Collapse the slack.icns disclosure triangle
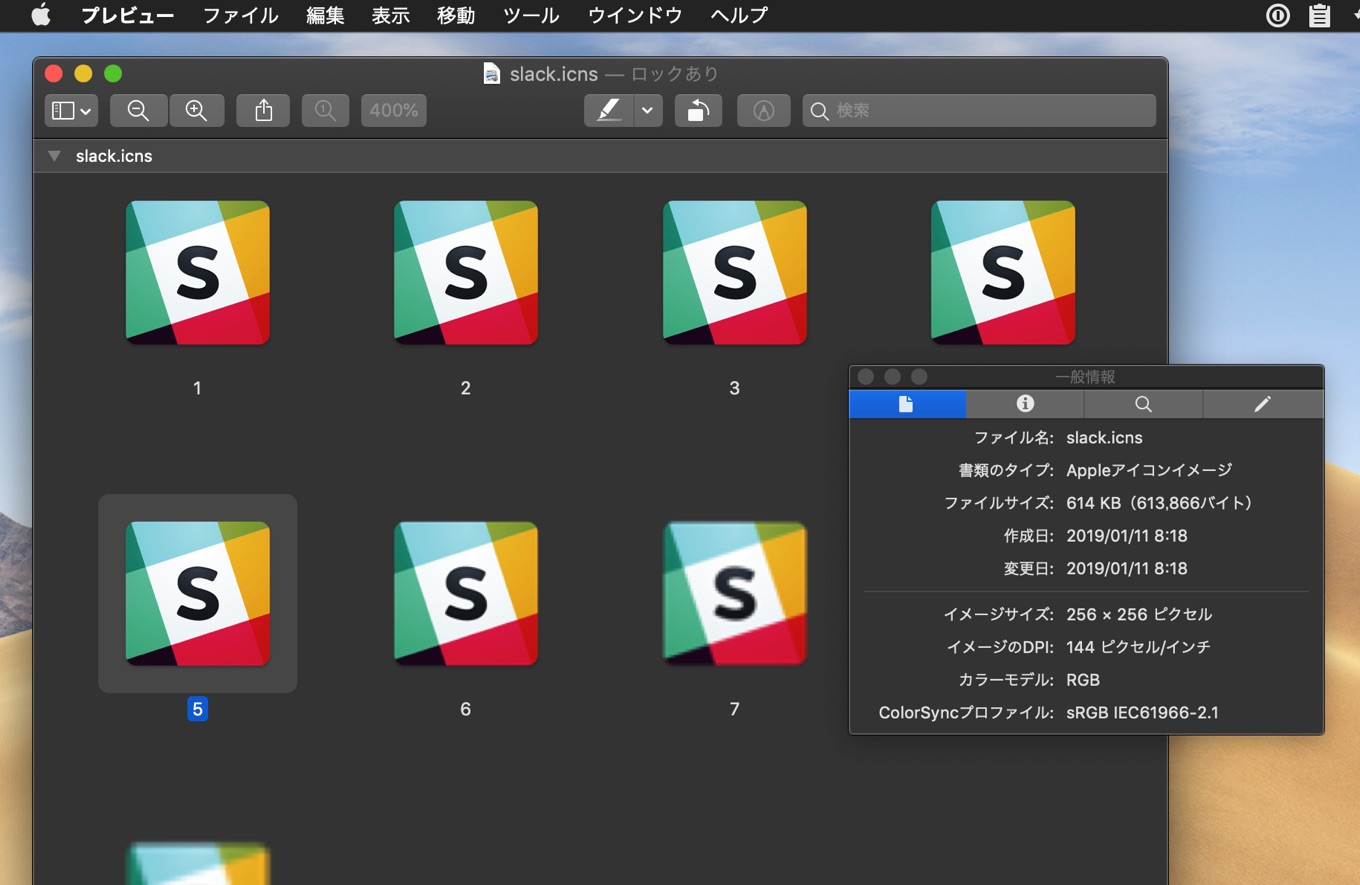This screenshot has width=1360, height=885. click(x=55, y=156)
